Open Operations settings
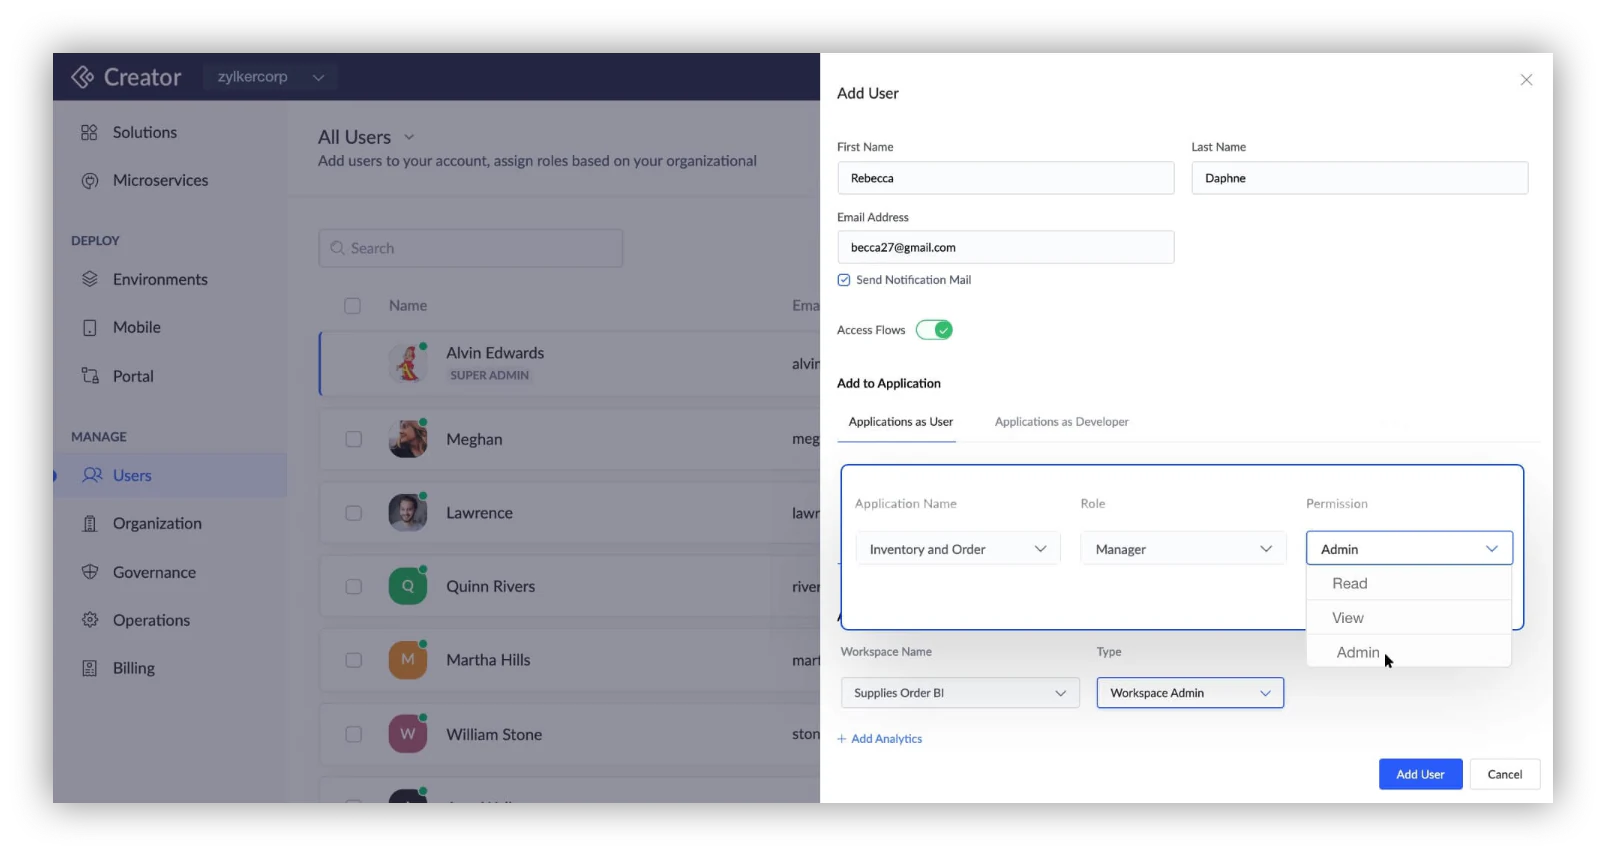 151,620
